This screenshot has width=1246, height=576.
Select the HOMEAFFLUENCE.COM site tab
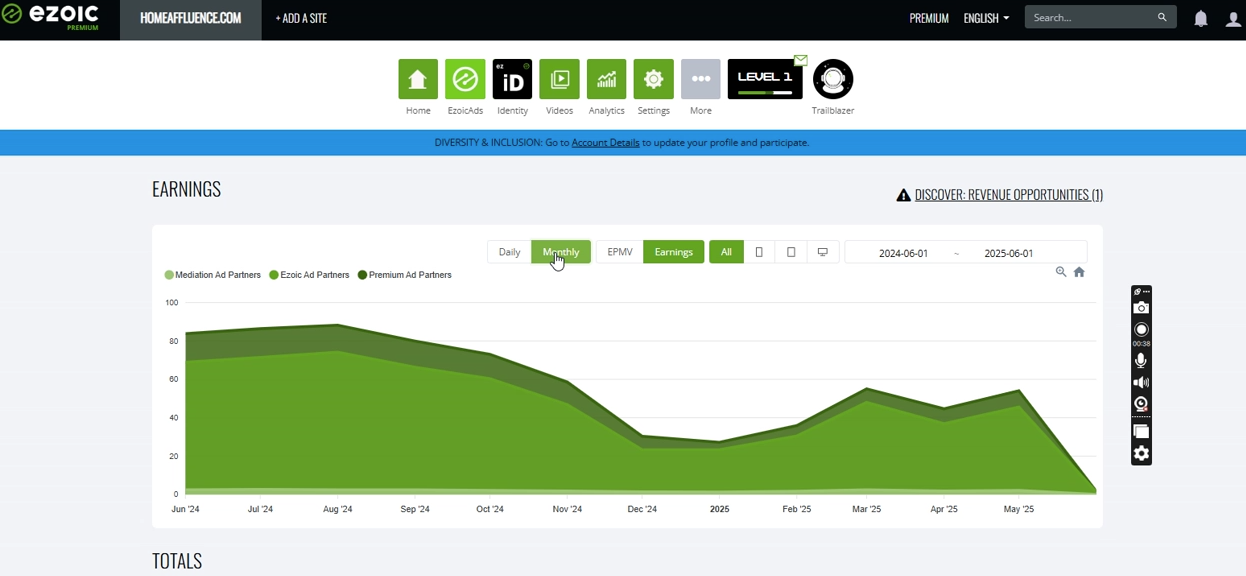[x=191, y=18]
